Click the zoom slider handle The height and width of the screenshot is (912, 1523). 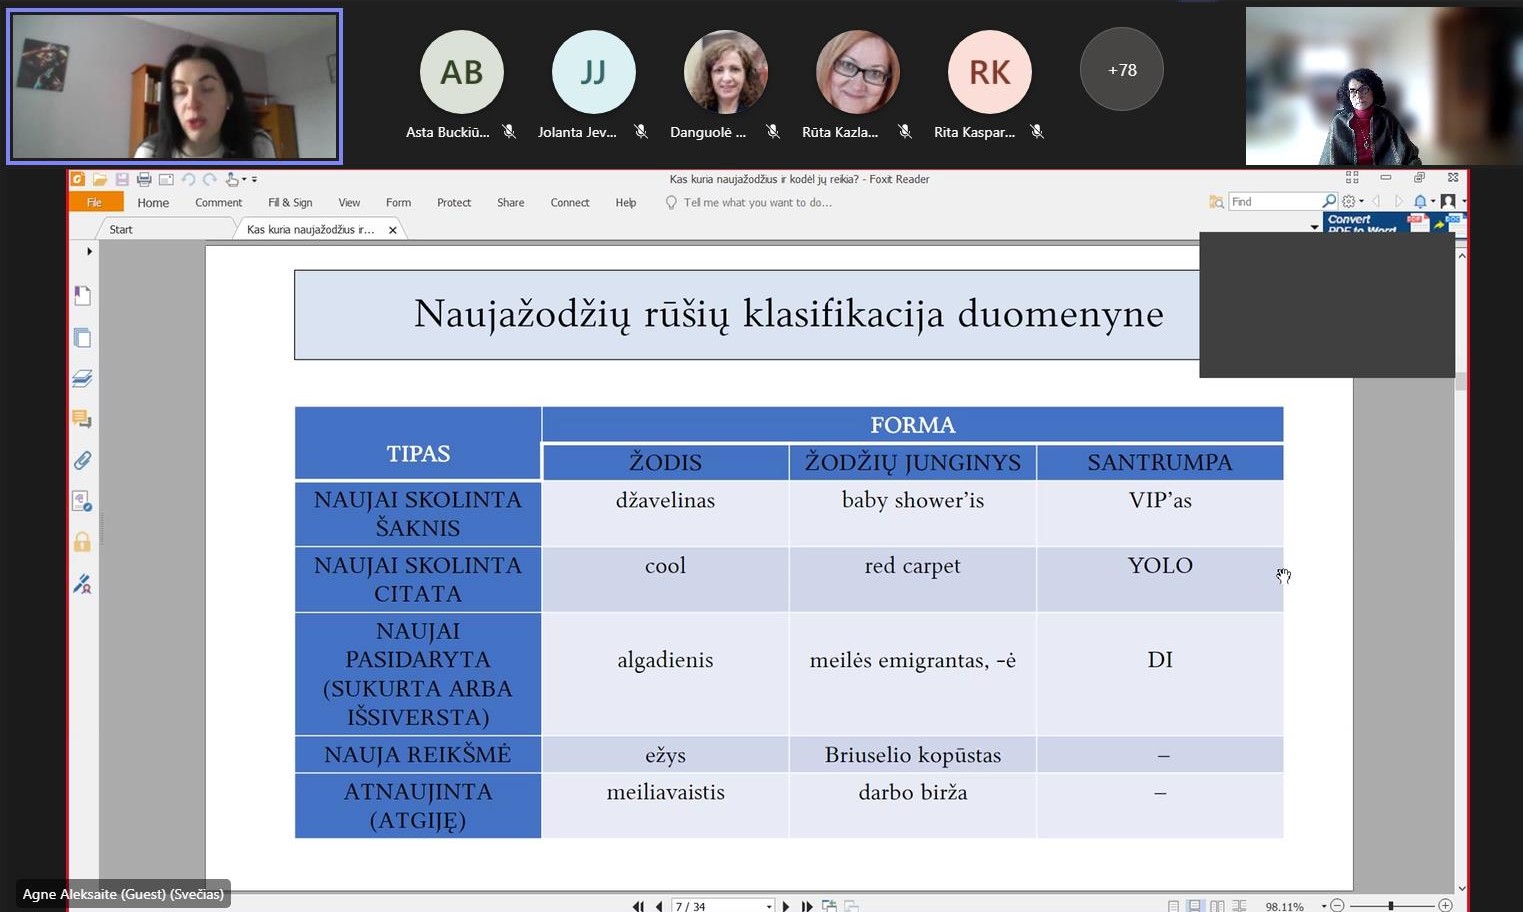(x=1391, y=906)
